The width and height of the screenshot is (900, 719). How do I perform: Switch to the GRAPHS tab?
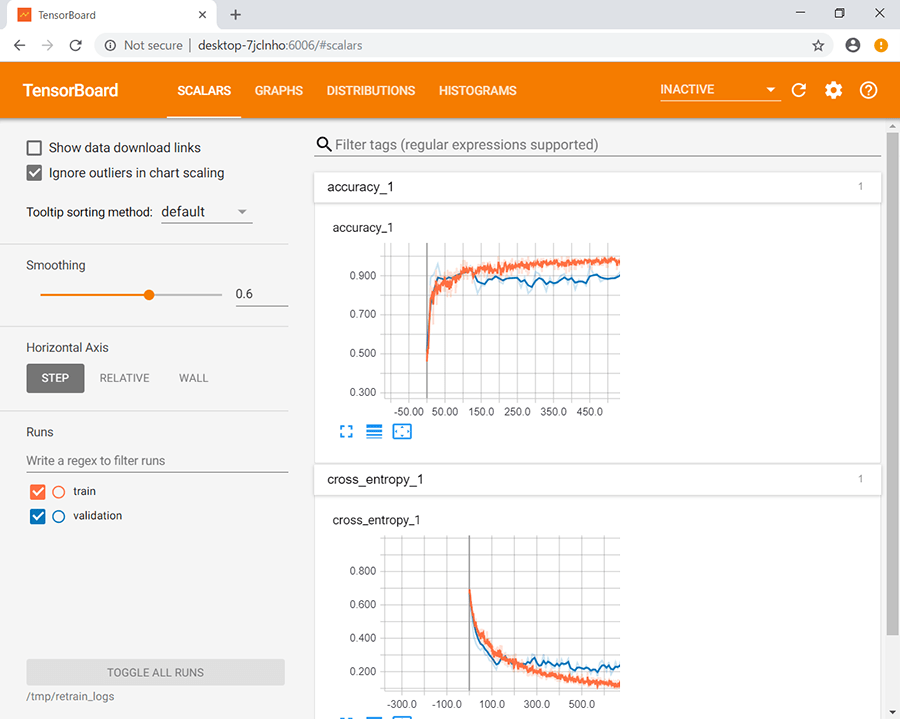[x=278, y=91]
